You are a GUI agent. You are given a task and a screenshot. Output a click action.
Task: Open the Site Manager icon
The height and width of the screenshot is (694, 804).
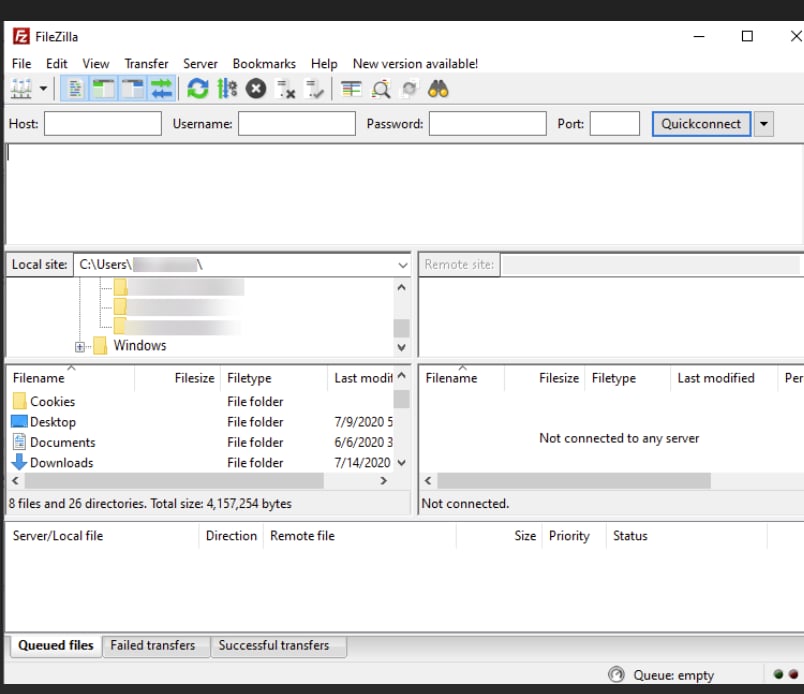pos(22,89)
